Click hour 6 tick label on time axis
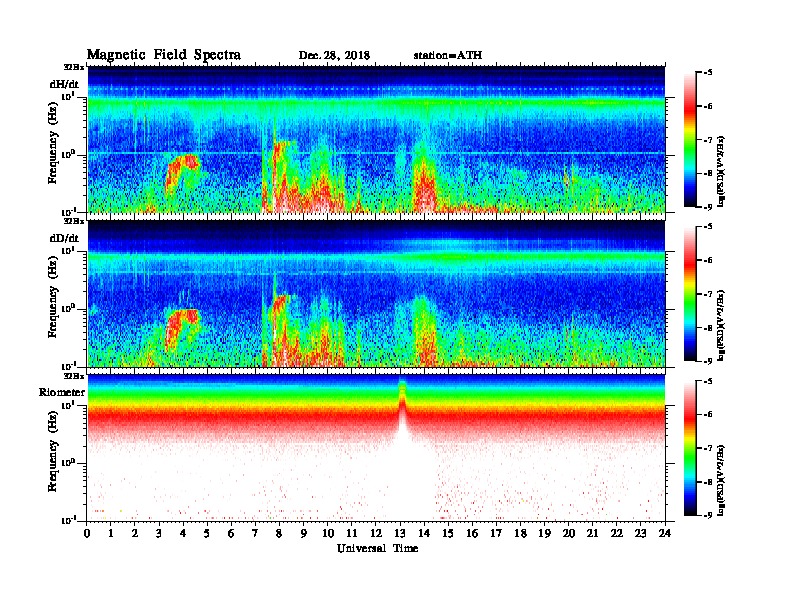The height and width of the screenshot is (612, 792). coord(231,534)
